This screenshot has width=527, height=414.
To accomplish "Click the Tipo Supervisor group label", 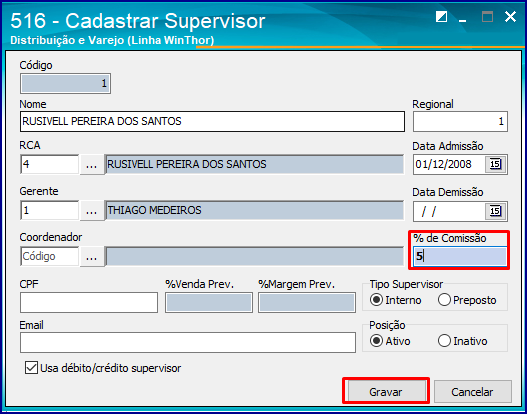I will click(x=406, y=285).
